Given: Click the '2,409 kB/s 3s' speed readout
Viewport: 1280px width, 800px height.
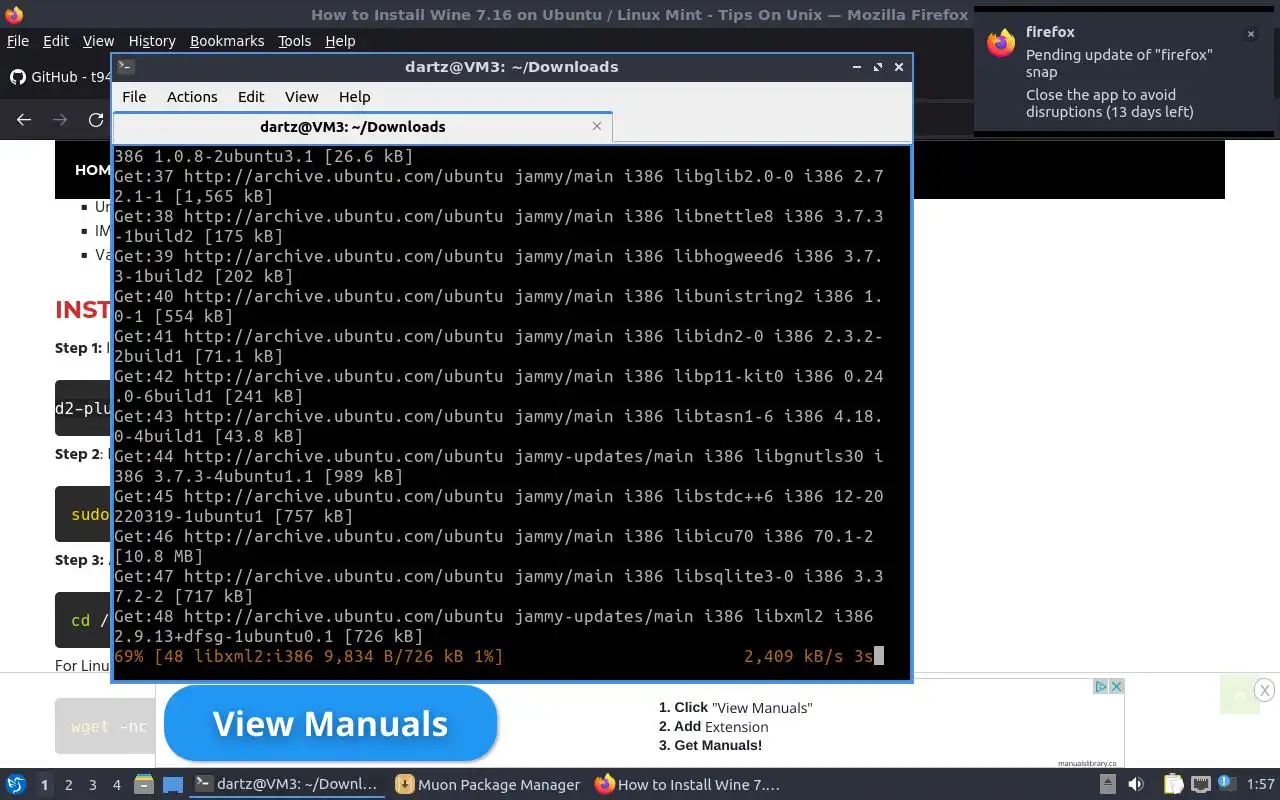Looking at the screenshot, I should [x=808, y=656].
